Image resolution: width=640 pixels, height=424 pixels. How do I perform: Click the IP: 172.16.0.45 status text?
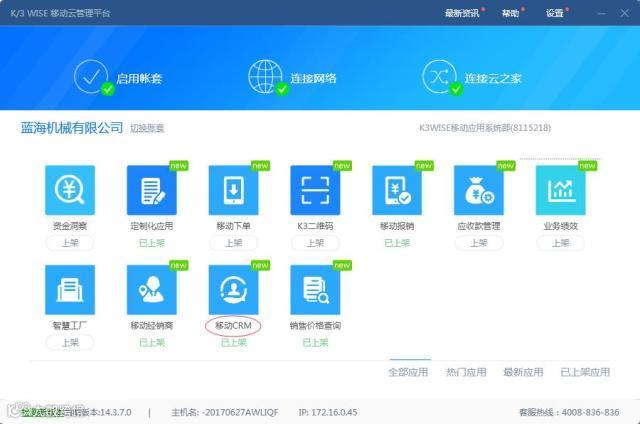click(328, 413)
